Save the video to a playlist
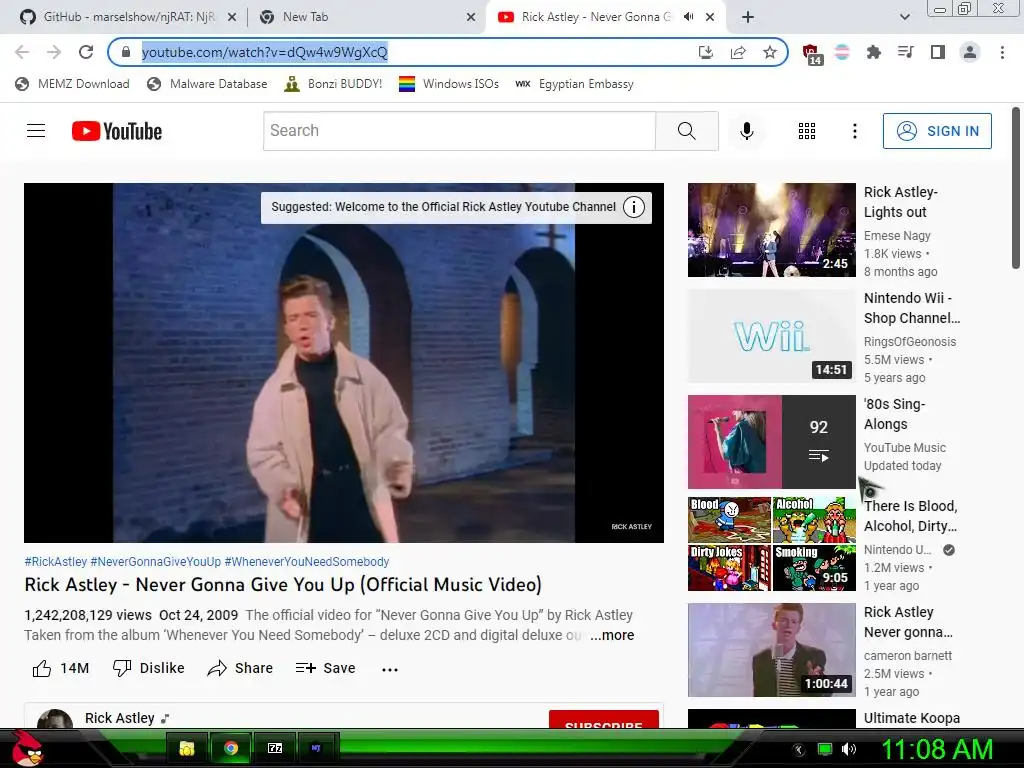This screenshot has width=1024, height=768. coord(325,668)
